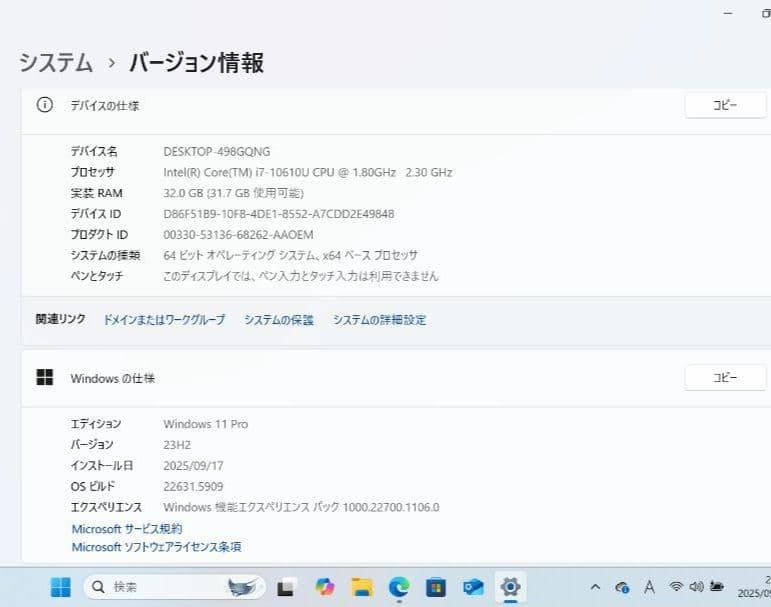Image resolution: width=771 pixels, height=607 pixels.
Task: Launch Microsoft Edge from the taskbar
Action: tap(398, 587)
